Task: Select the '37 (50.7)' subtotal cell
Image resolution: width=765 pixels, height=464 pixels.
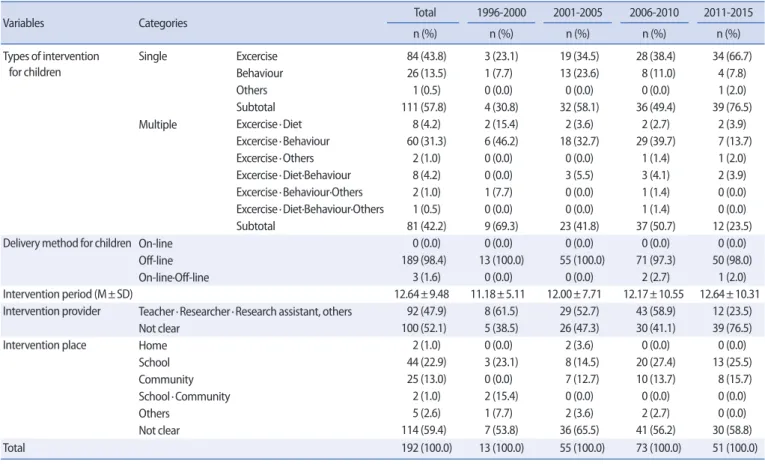Action: coord(655,226)
